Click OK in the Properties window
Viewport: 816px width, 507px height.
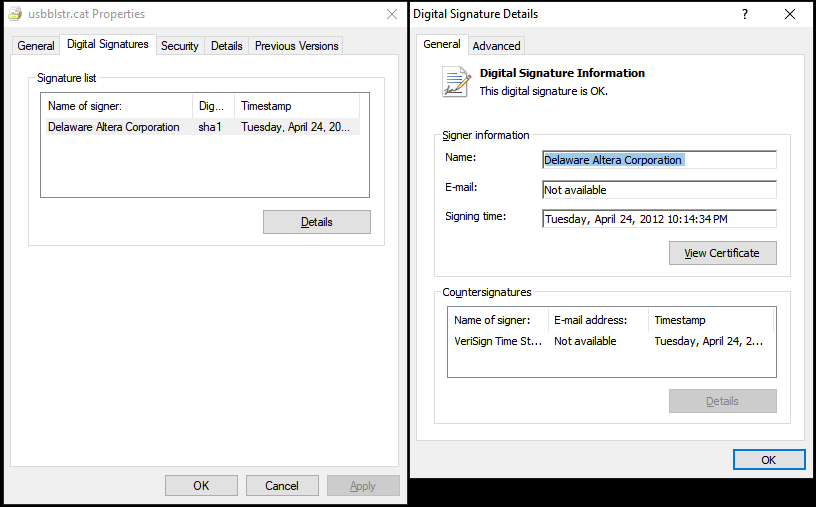click(201, 486)
